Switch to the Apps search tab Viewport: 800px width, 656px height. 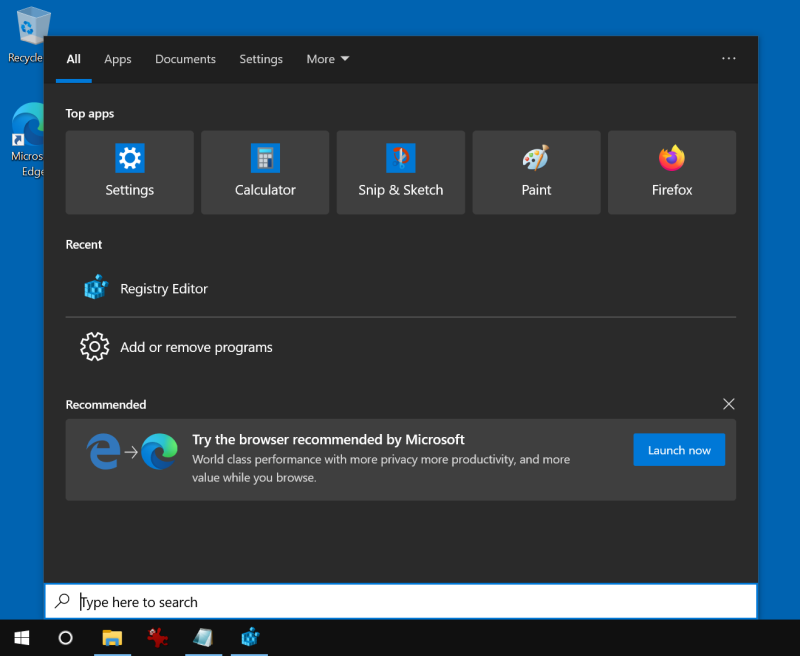[118, 59]
